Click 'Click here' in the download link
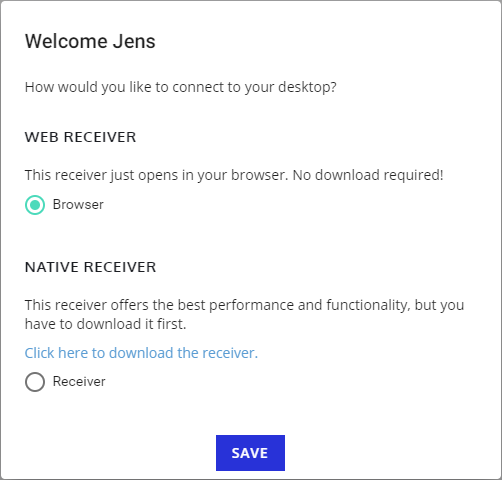The height and width of the screenshot is (480, 502). [56, 353]
